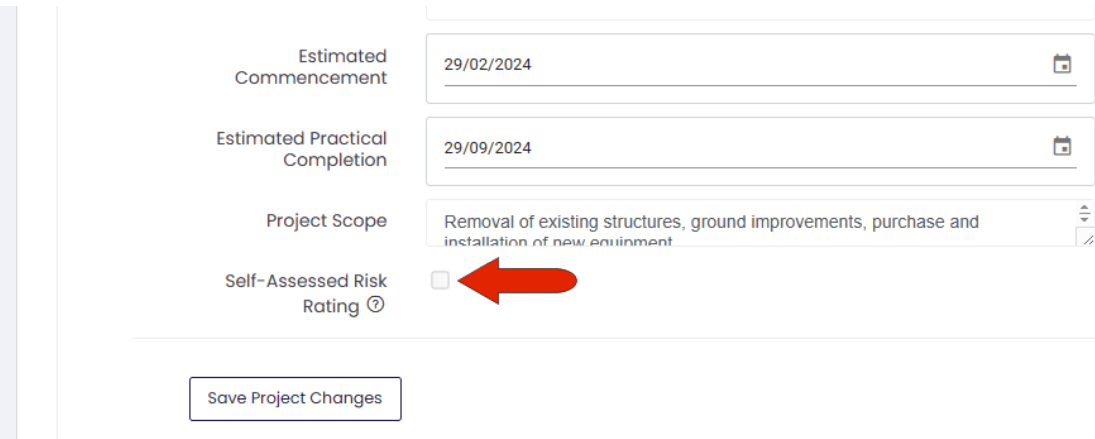Click the Estimated Commencement label

pyautogui.click(x=311, y=67)
